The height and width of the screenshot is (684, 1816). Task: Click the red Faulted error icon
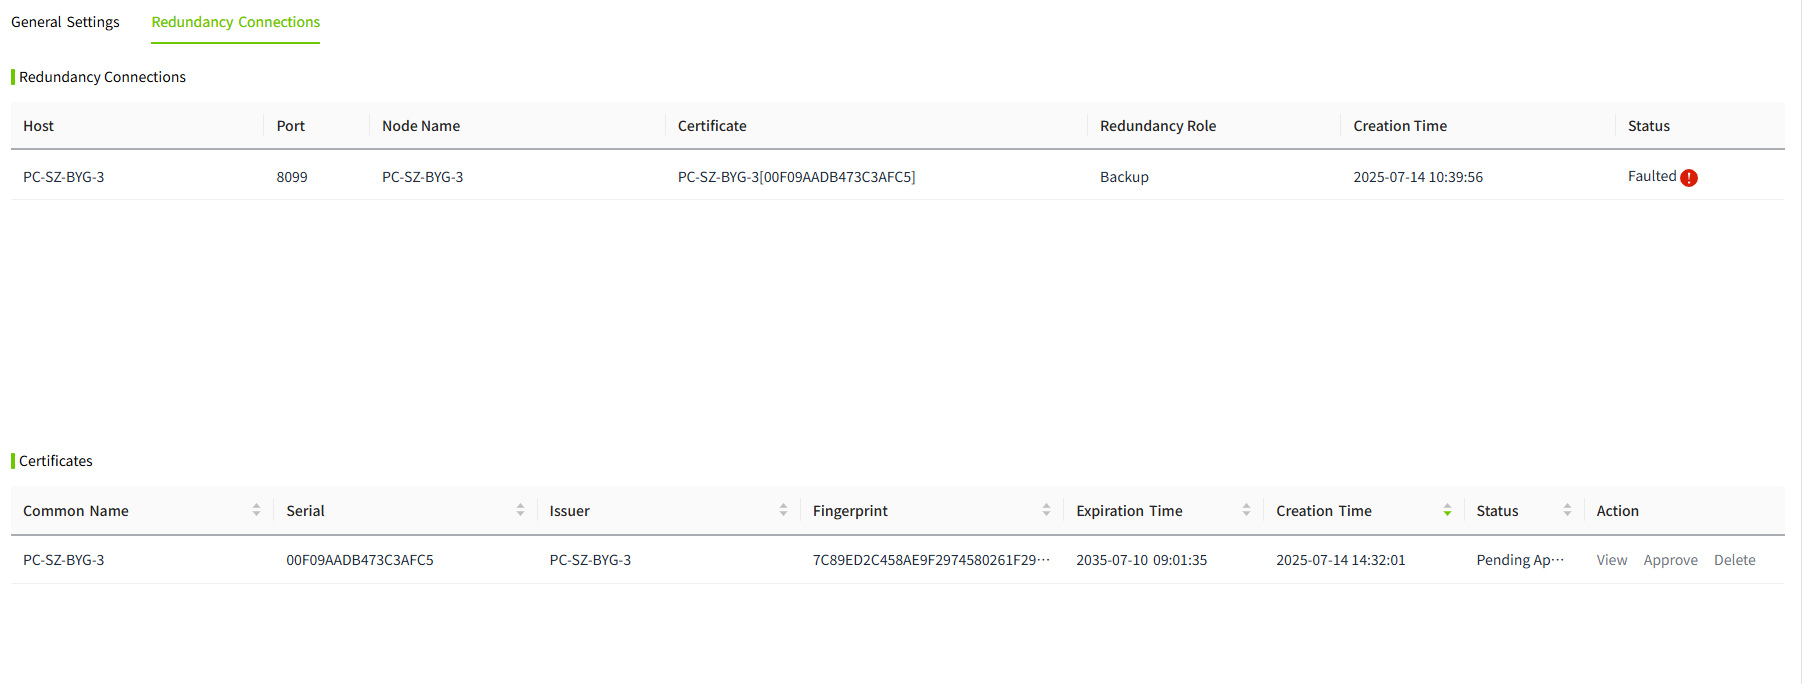1689,178
